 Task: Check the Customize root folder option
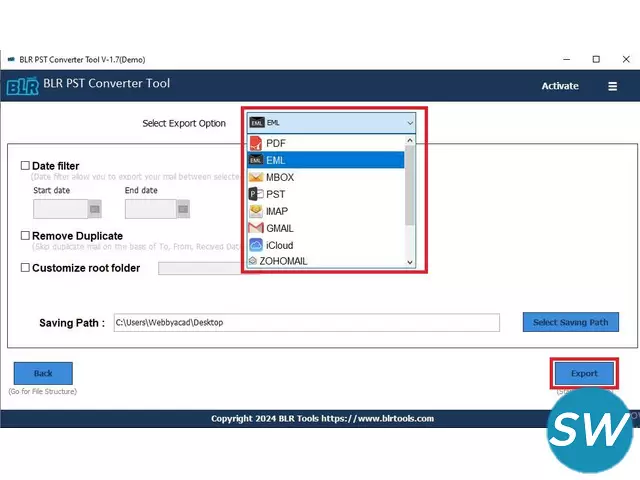(26, 268)
